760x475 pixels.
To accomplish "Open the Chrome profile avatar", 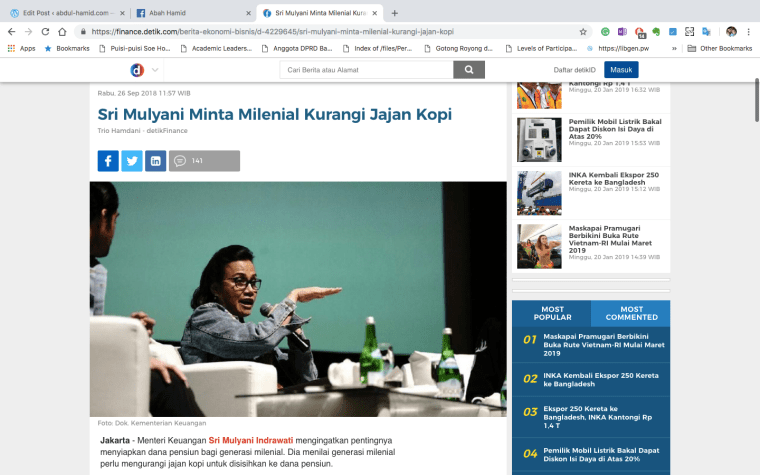I will coord(731,32).
